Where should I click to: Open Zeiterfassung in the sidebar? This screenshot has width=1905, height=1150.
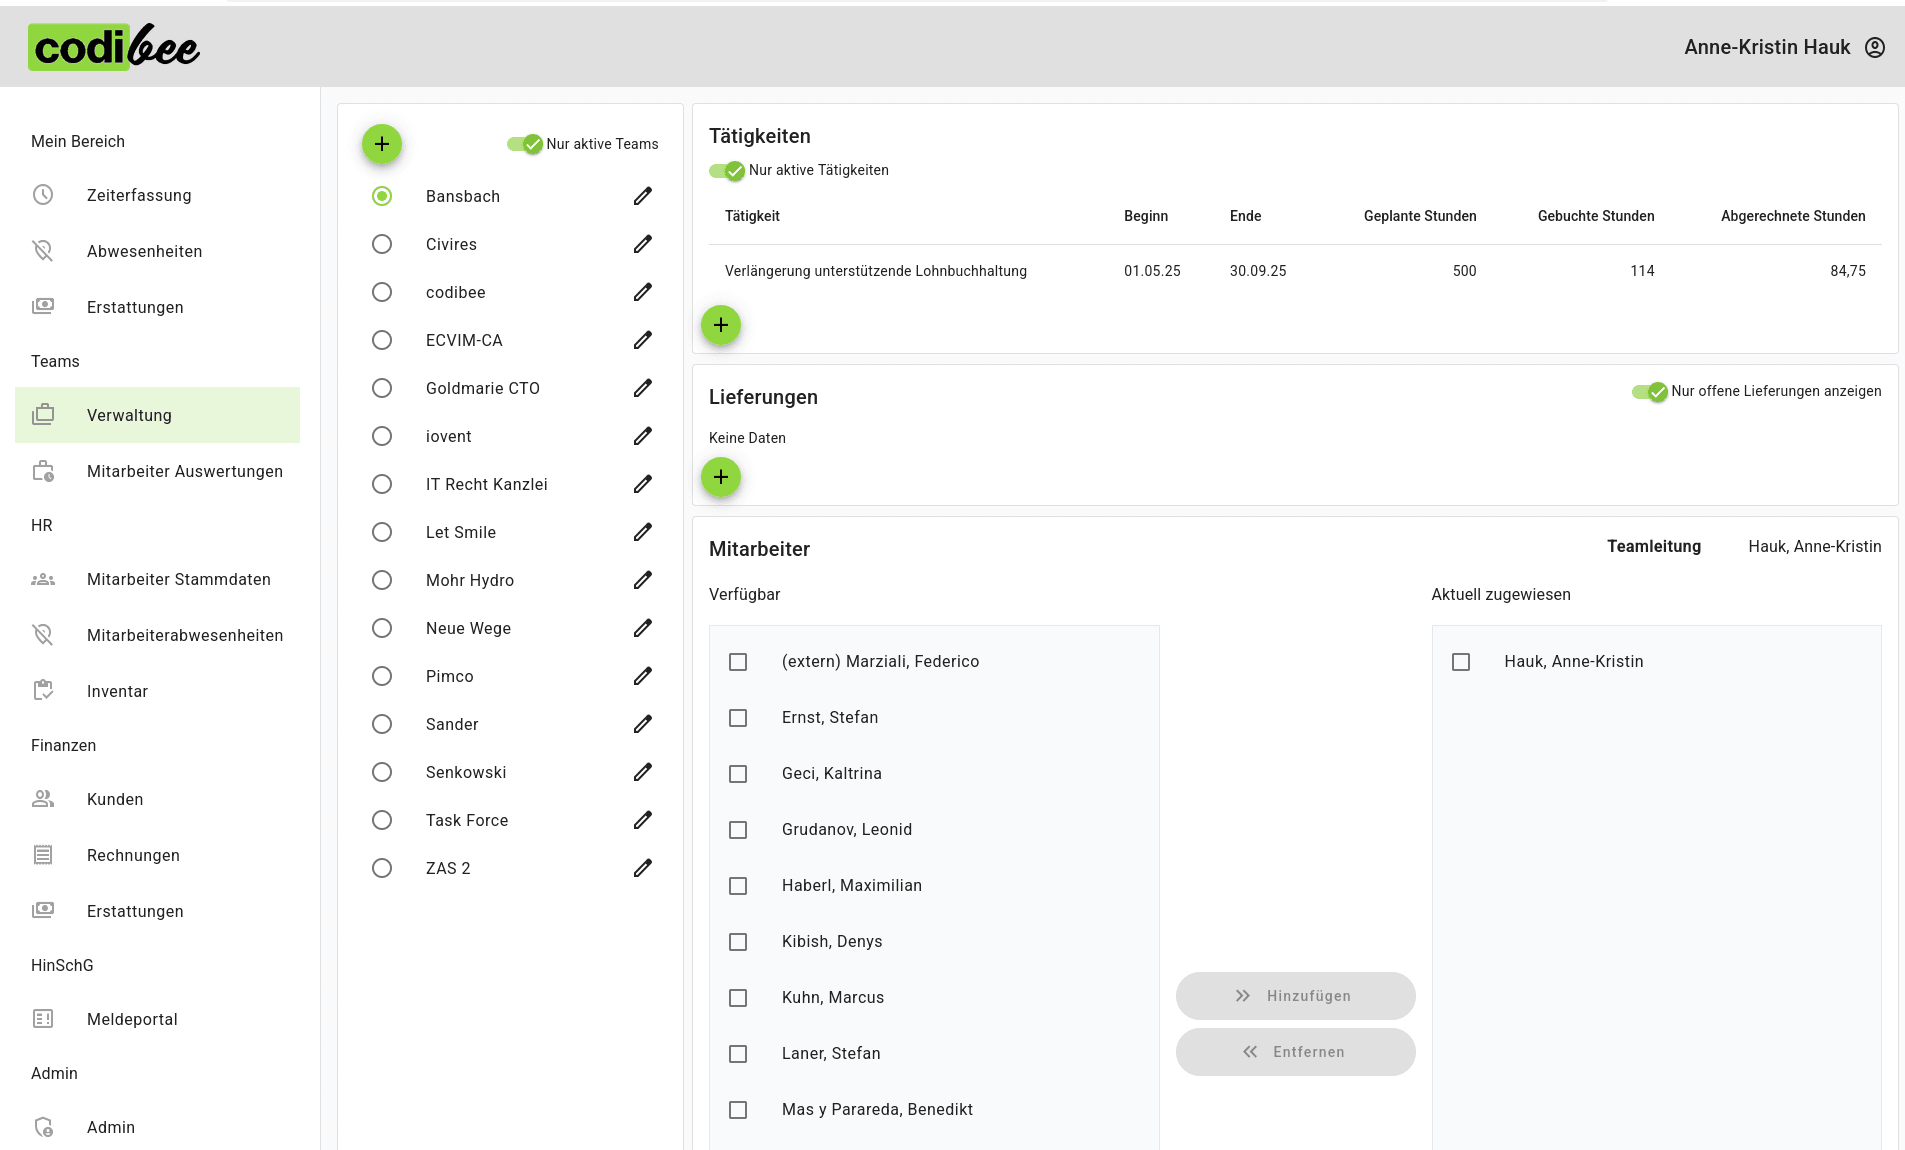(139, 195)
